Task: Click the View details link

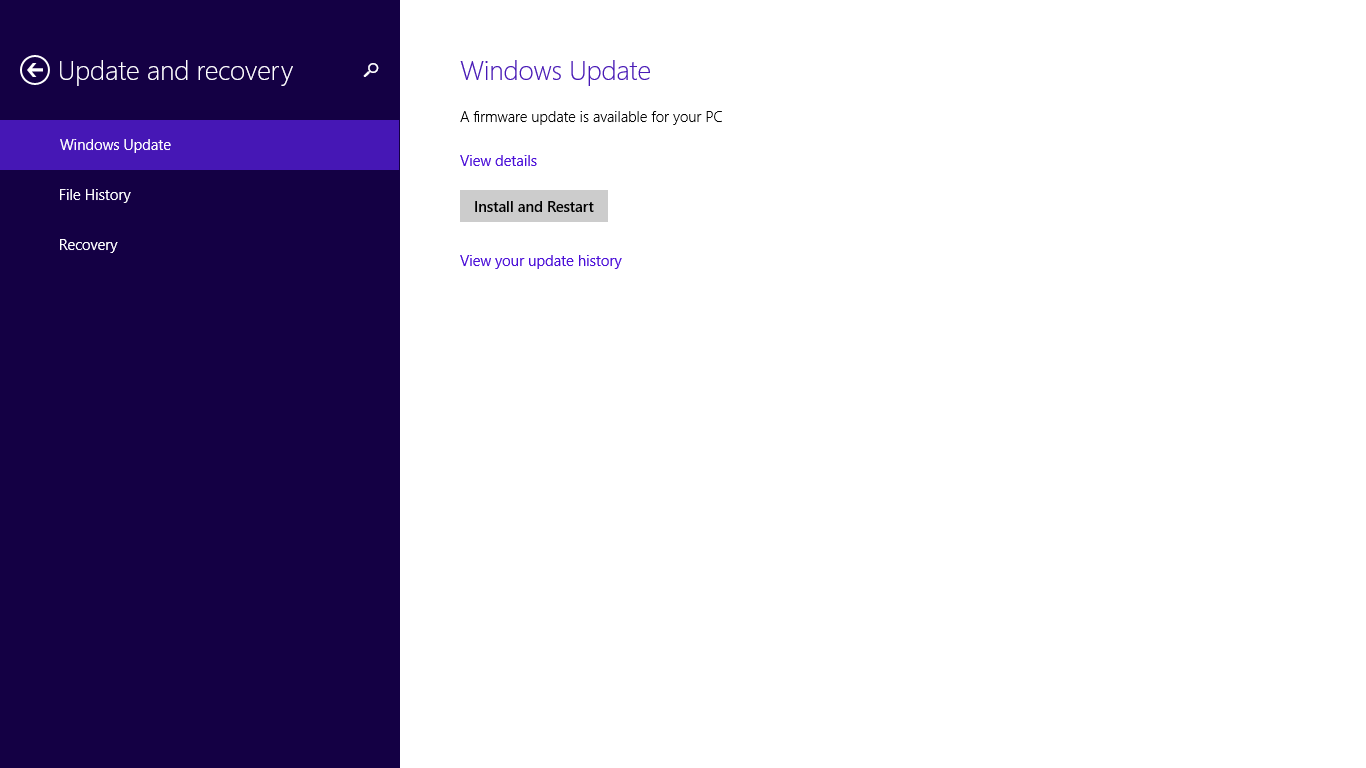Action: (x=498, y=161)
